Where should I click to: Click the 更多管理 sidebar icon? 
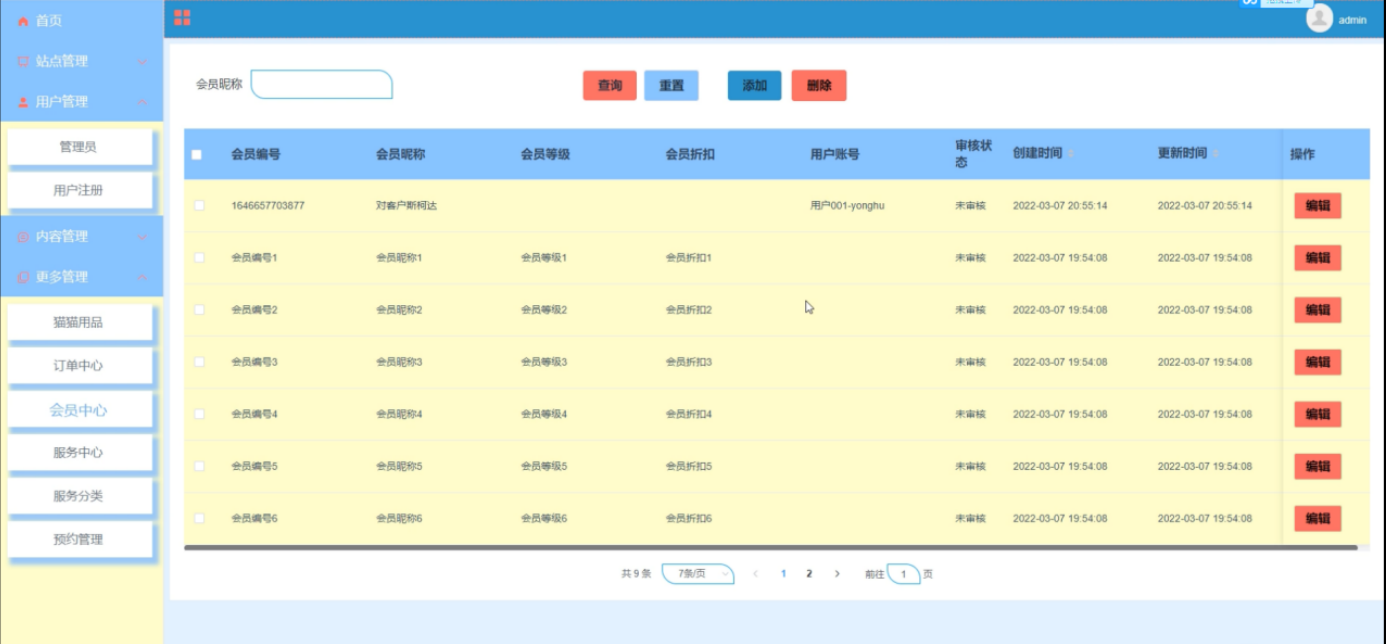[24, 277]
